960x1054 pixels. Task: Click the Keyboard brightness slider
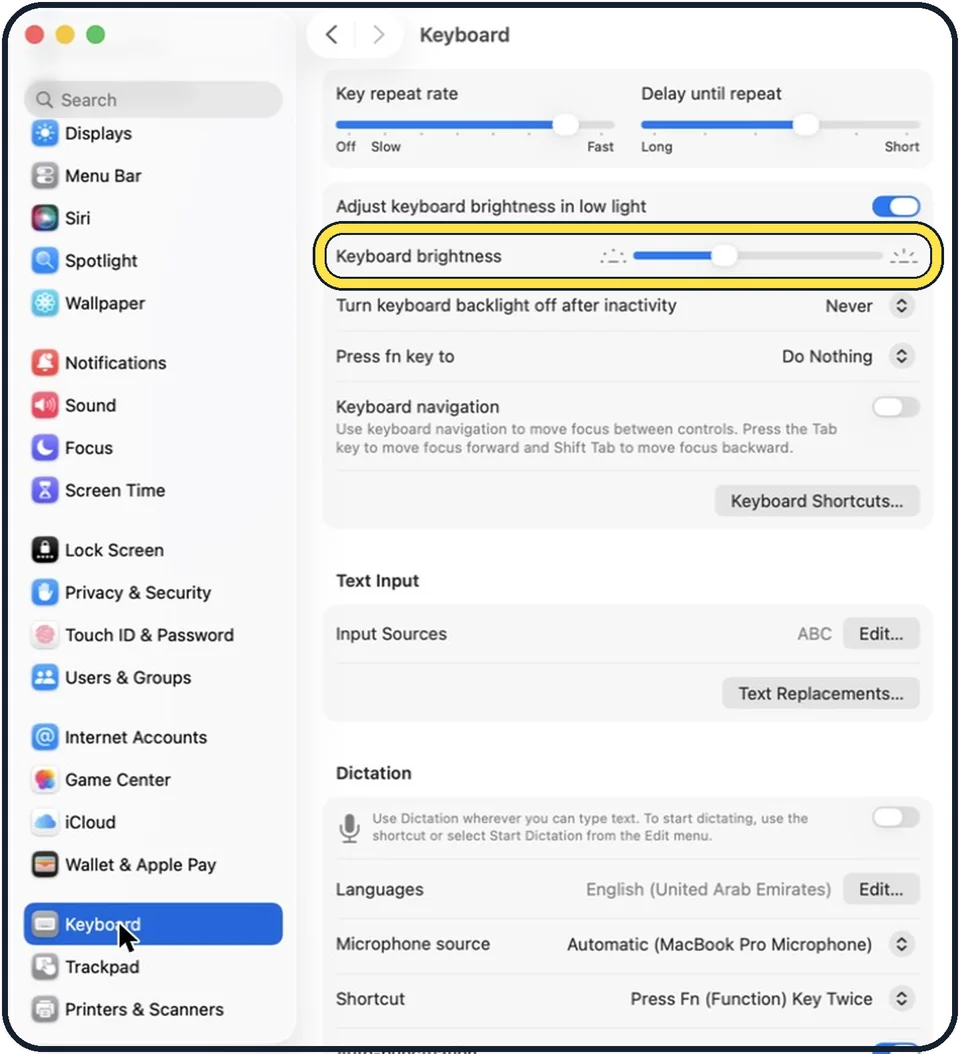click(x=757, y=255)
